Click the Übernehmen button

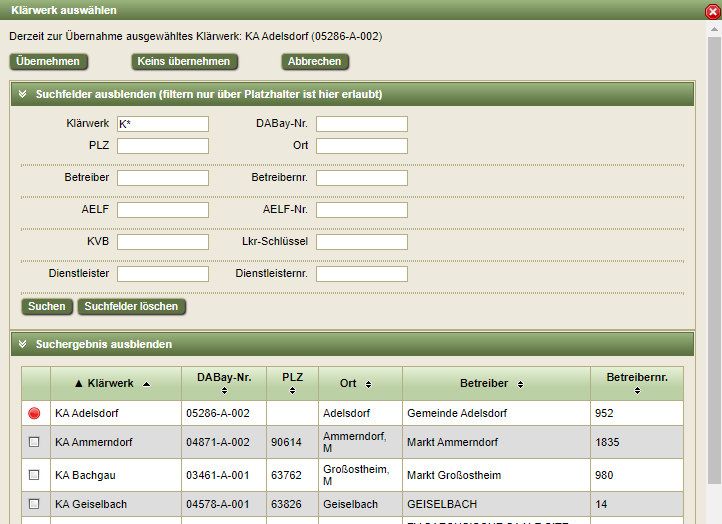click(48, 61)
